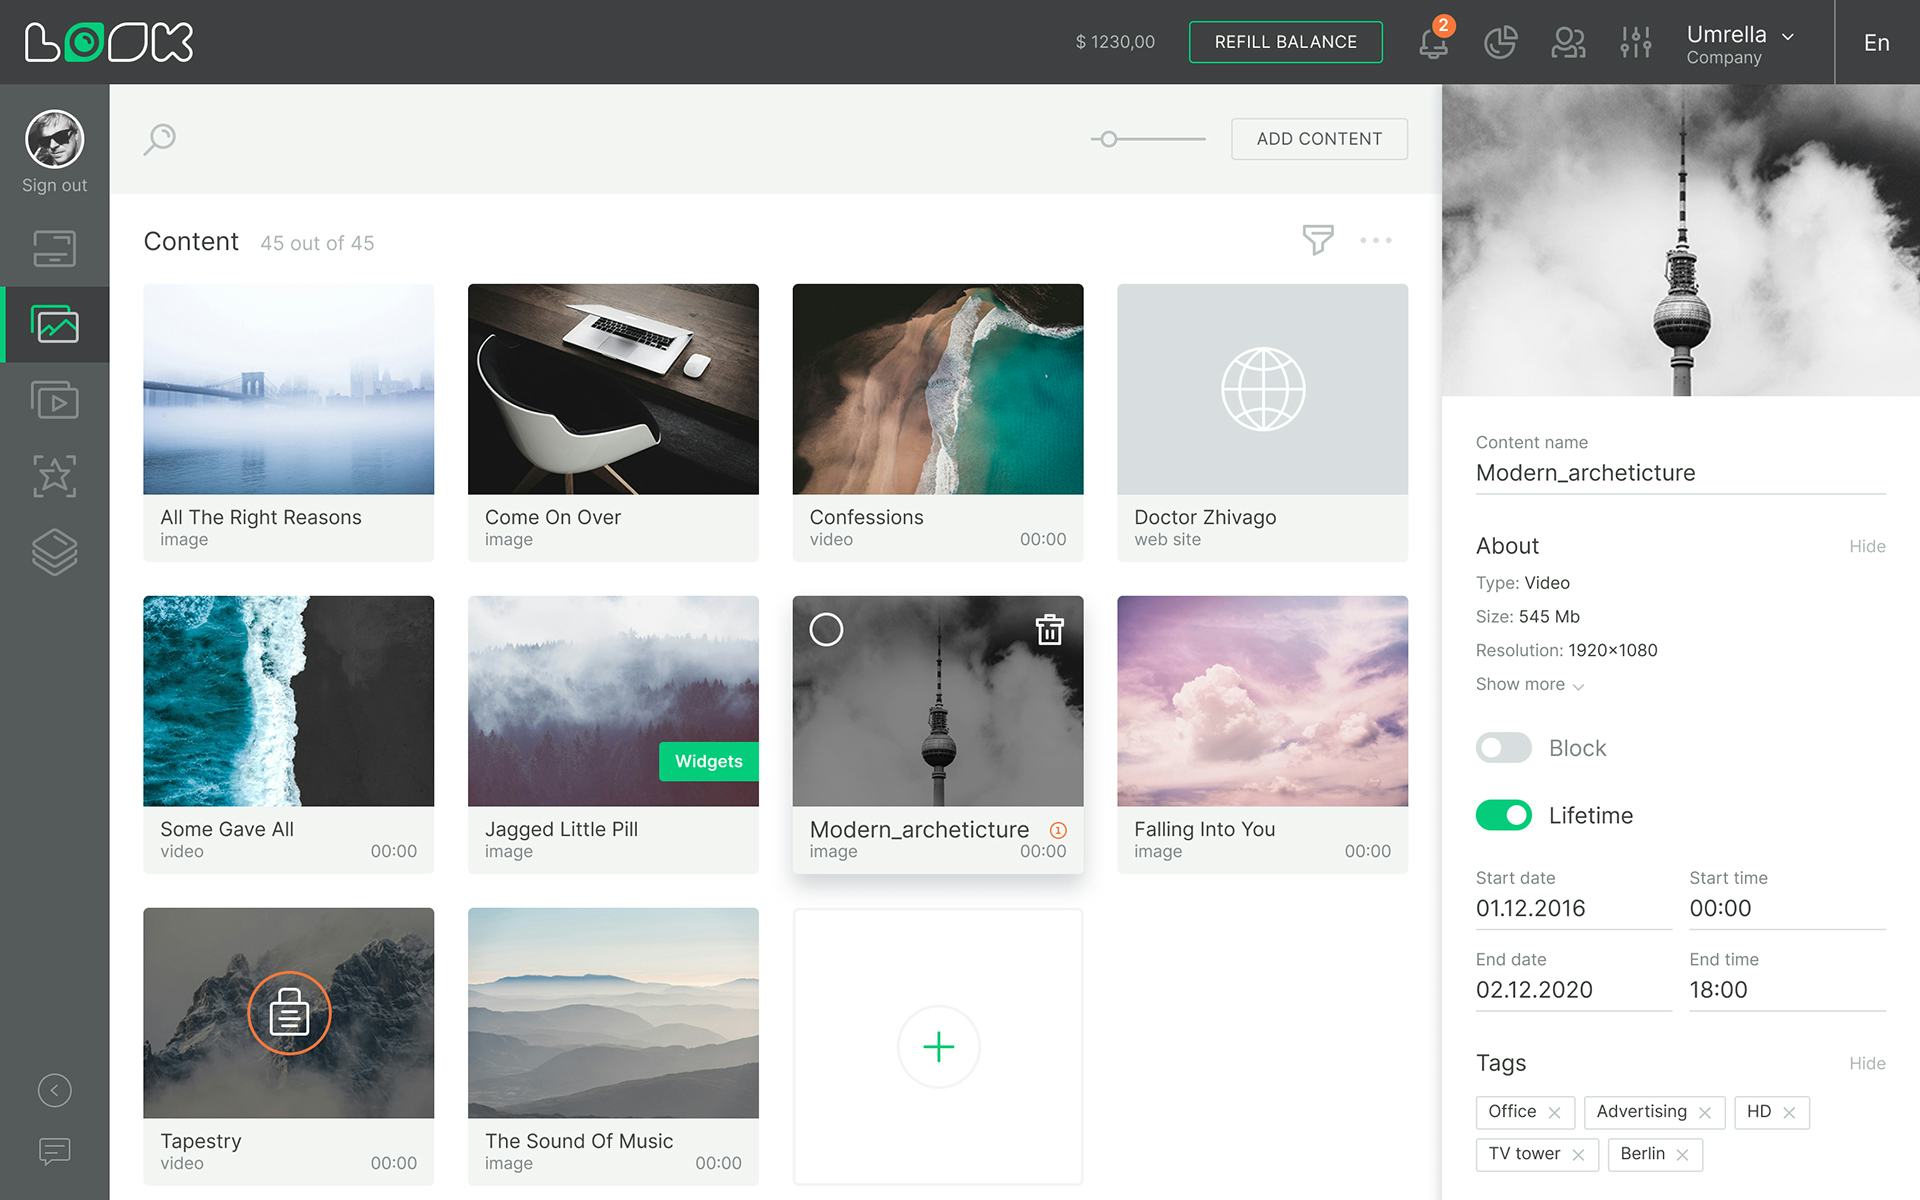Open the pie chart statistics icon
This screenshot has width=1920, height=1200.
click(1500, 43)
